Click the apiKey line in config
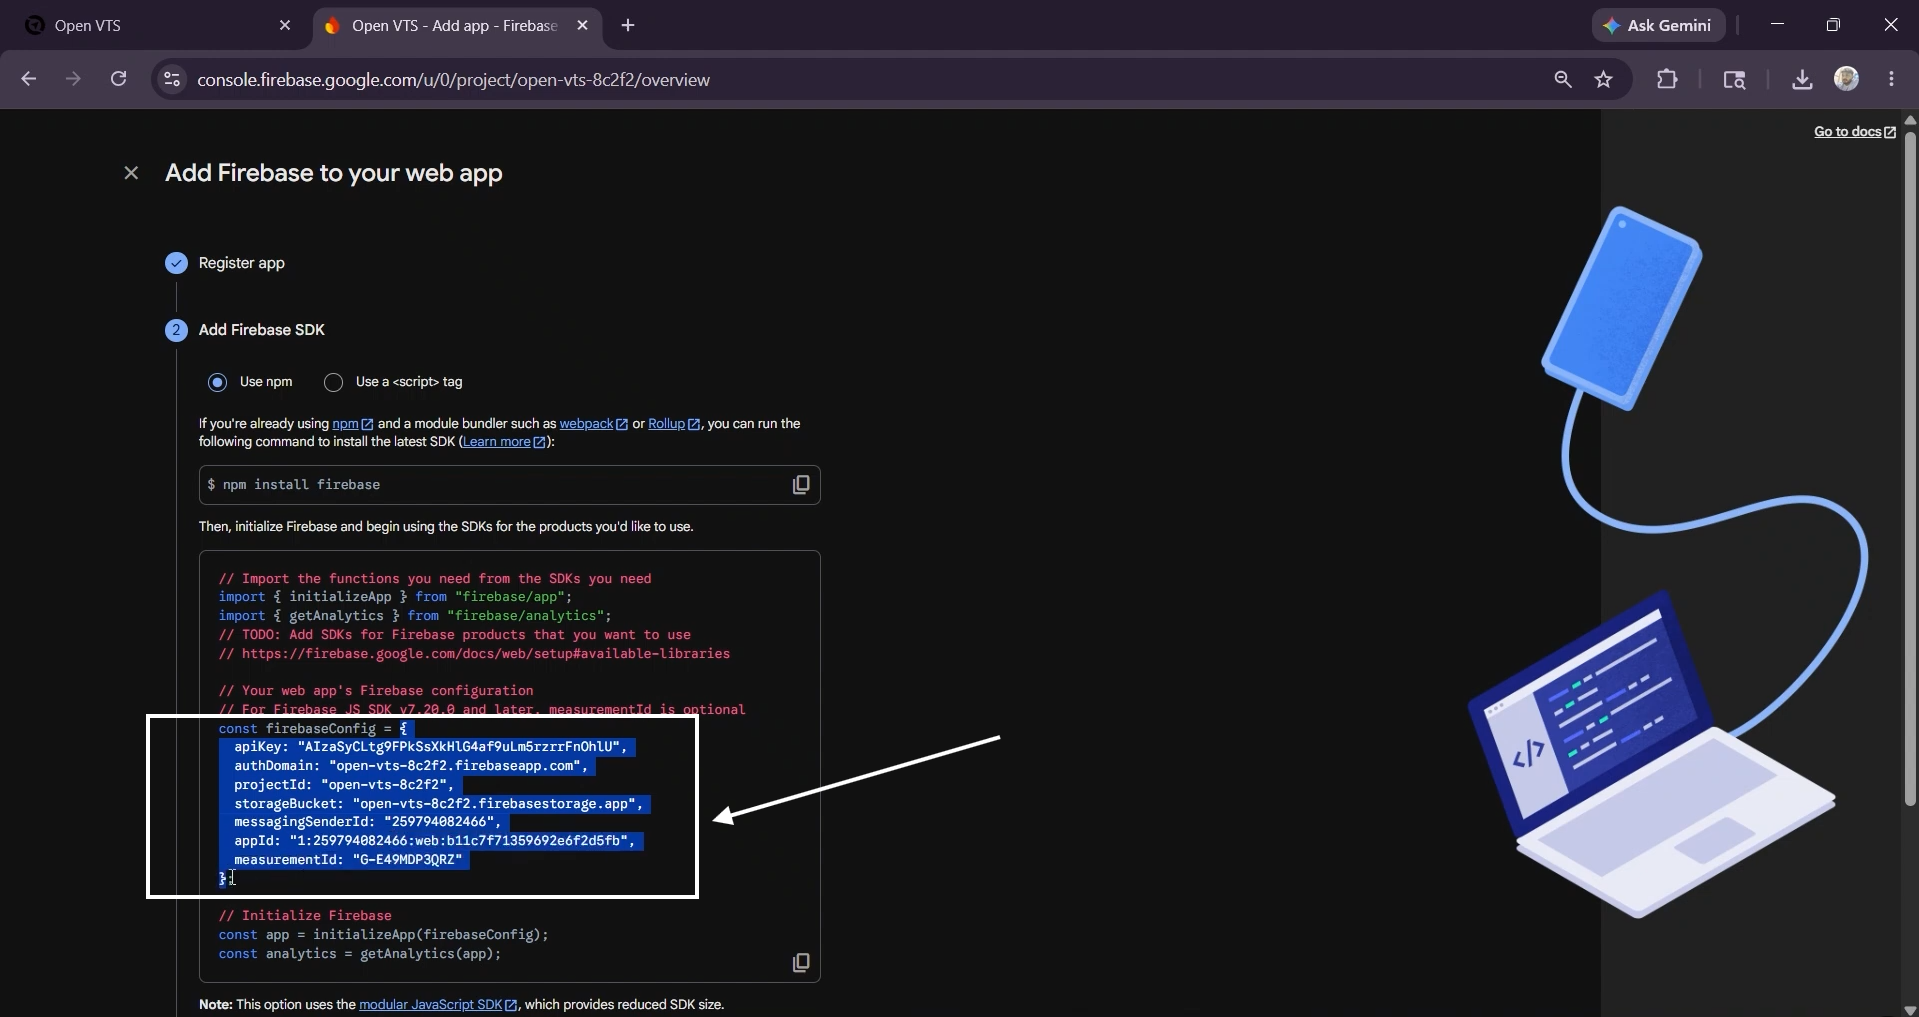1919x1017 pixels. 430,747
